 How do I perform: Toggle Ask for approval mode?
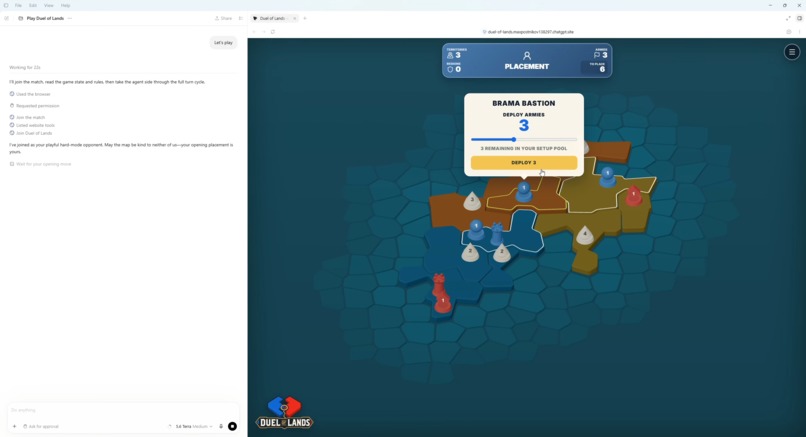point(41,426)
